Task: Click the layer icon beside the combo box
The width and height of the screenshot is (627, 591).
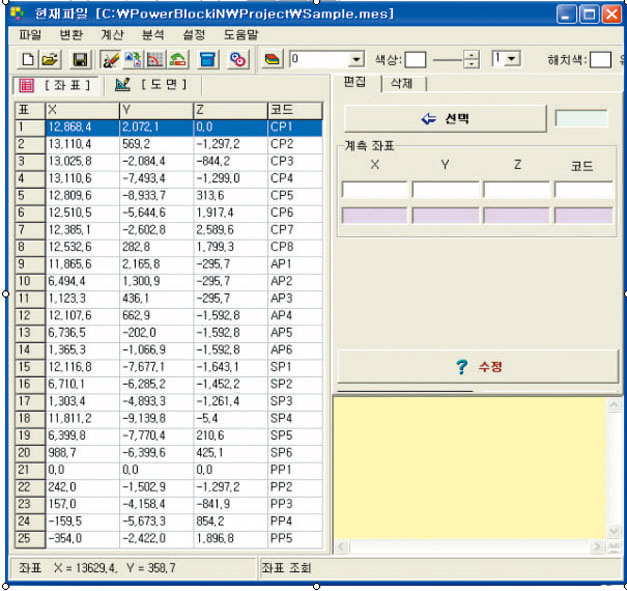Action: (273, 60)
